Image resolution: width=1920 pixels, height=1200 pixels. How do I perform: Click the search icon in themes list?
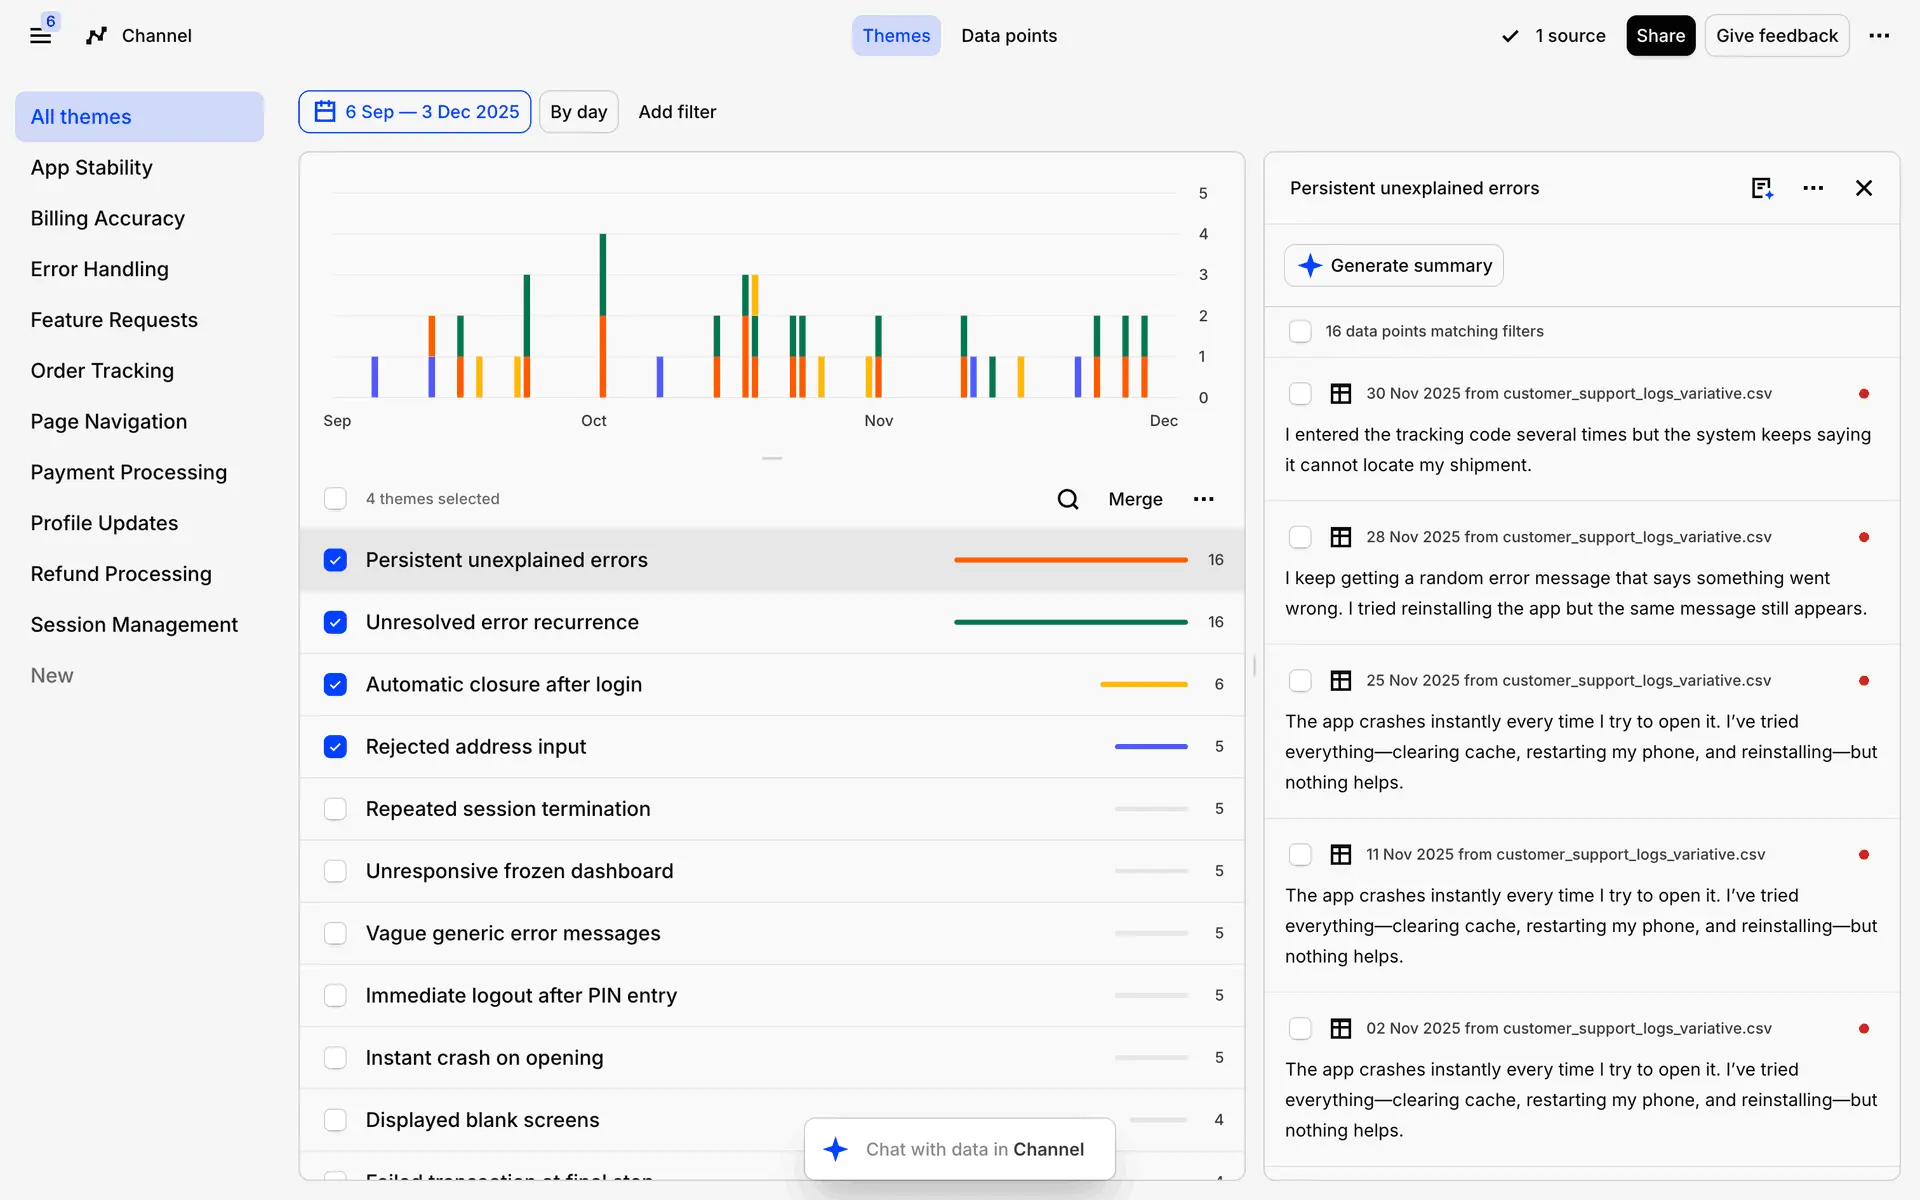click(x=1068, y=499)
